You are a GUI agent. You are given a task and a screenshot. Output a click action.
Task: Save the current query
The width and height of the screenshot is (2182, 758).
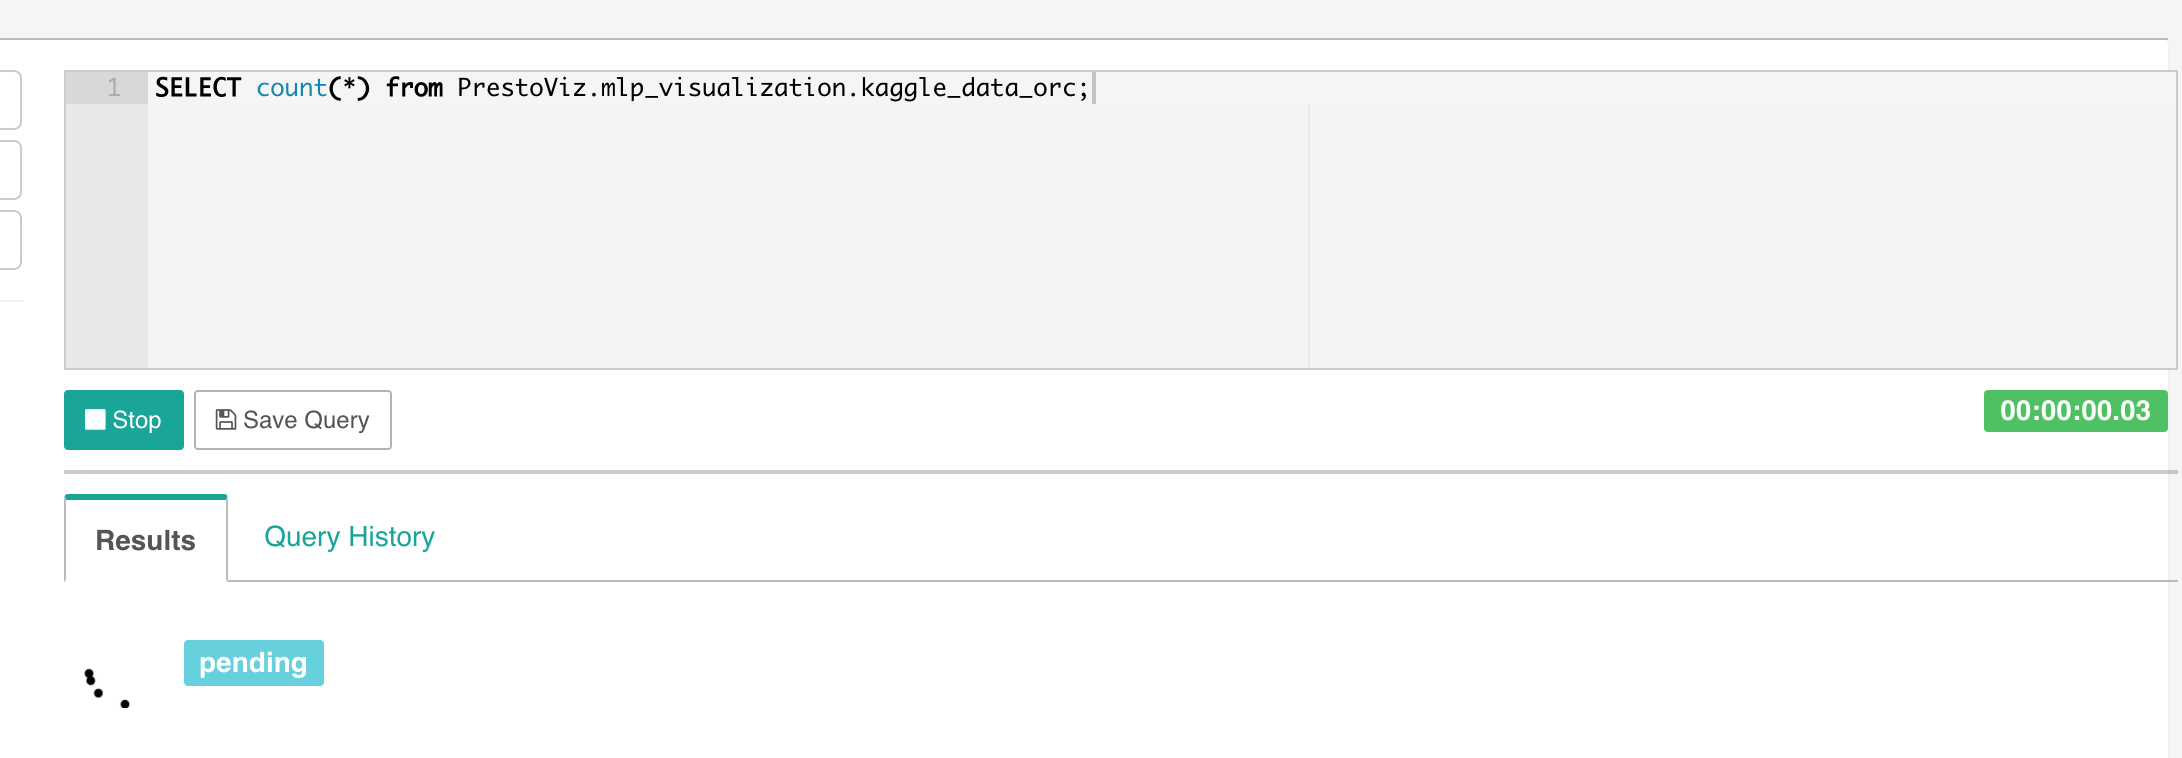point(292,419)
